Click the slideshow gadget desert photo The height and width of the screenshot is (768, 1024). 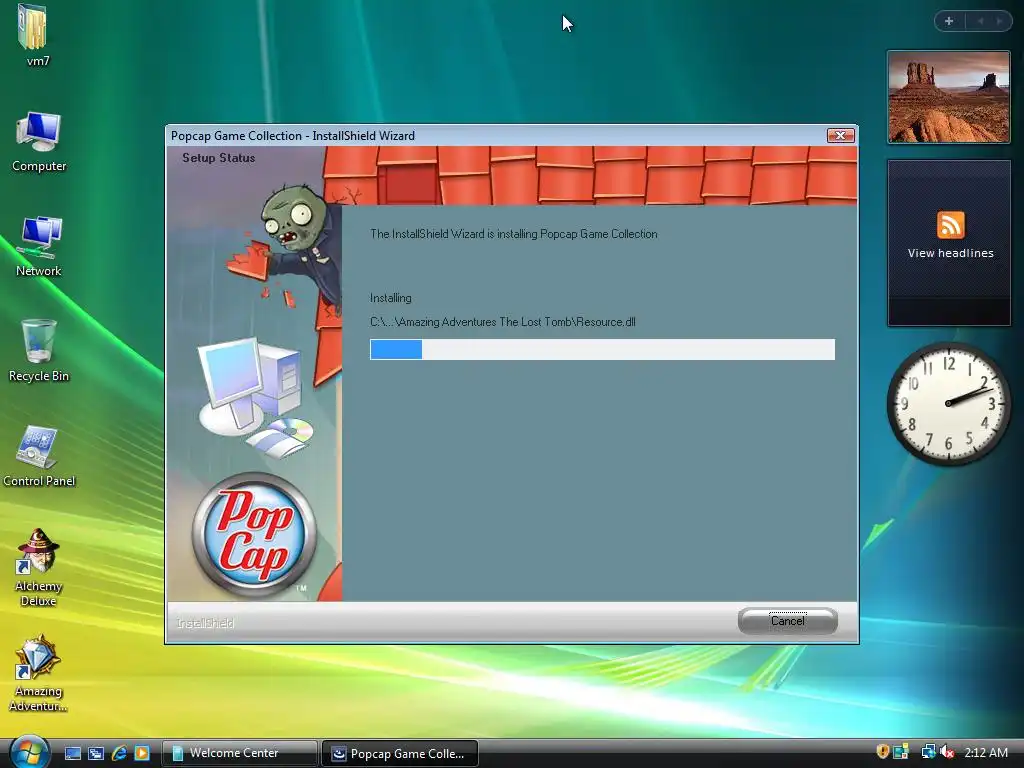[x=949, y=97]
